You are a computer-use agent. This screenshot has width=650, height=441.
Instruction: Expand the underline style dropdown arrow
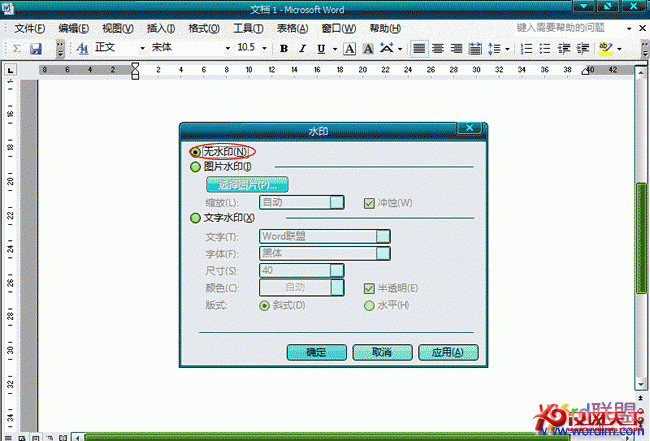point(335,49)
